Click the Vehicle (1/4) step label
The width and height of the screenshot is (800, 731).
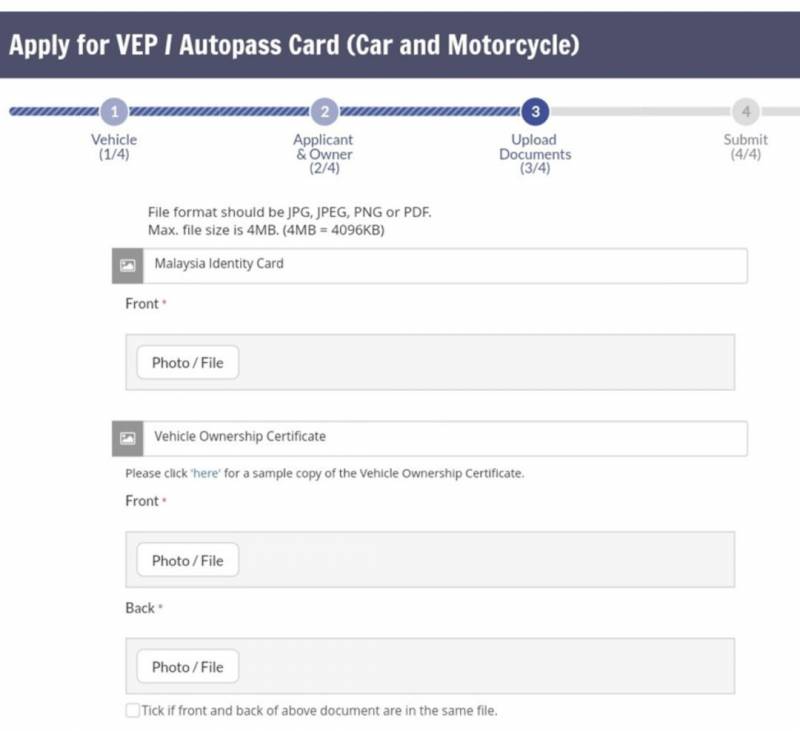[114, 147]
